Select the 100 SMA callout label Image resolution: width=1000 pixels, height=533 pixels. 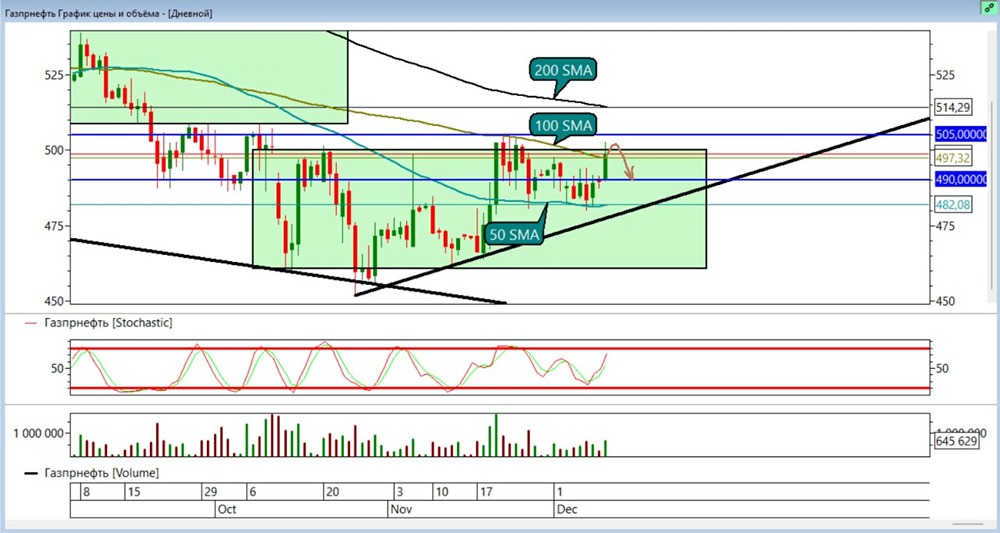pyautogui.click(x=563, y=125)
